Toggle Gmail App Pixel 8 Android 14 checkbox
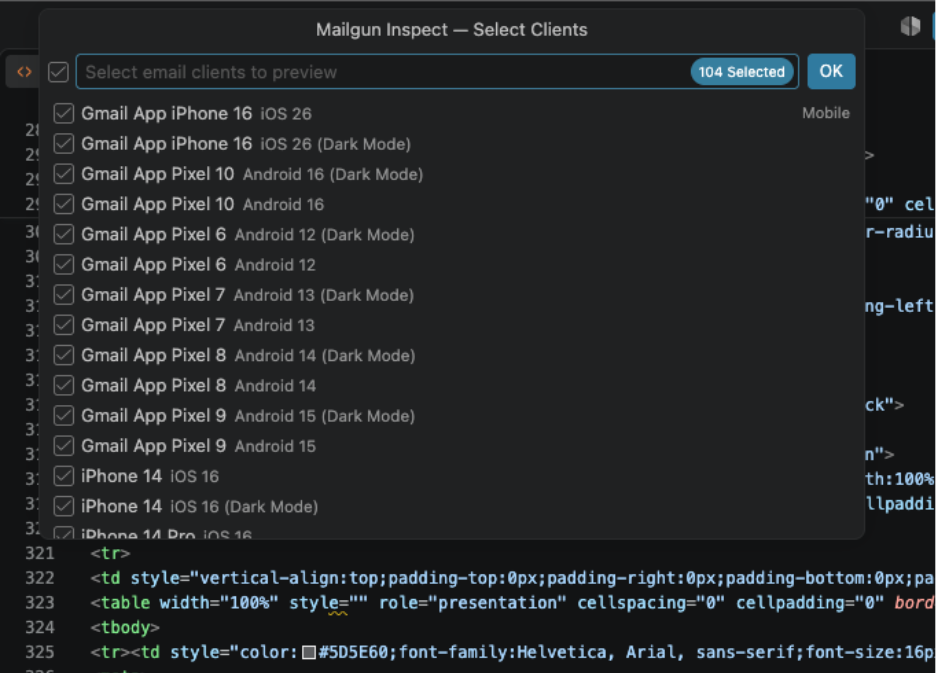This screenshot has height=673, width=936. click(x=64, y=385)
